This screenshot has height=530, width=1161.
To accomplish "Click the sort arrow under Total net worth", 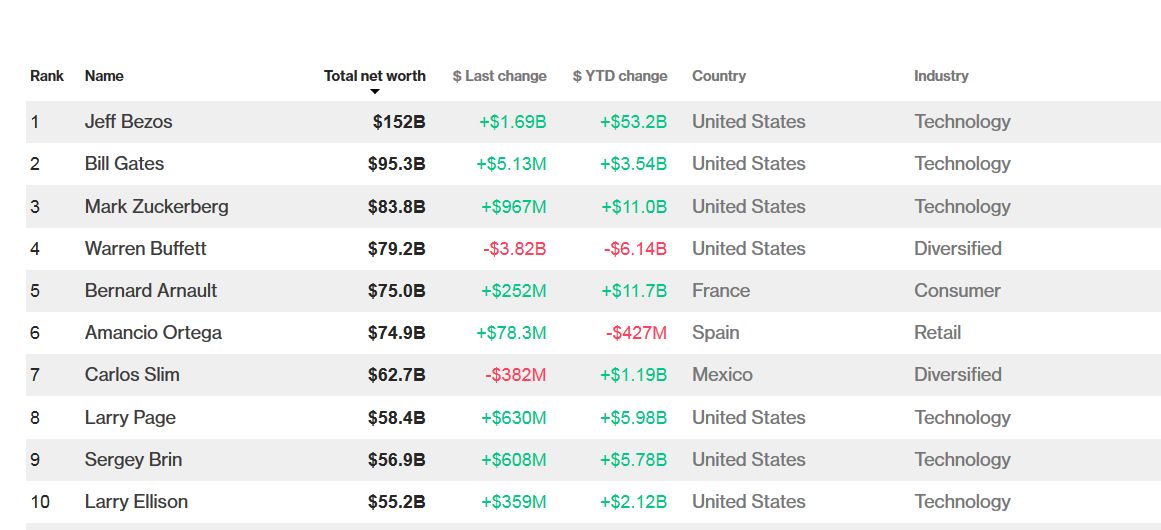I will 375,92.
